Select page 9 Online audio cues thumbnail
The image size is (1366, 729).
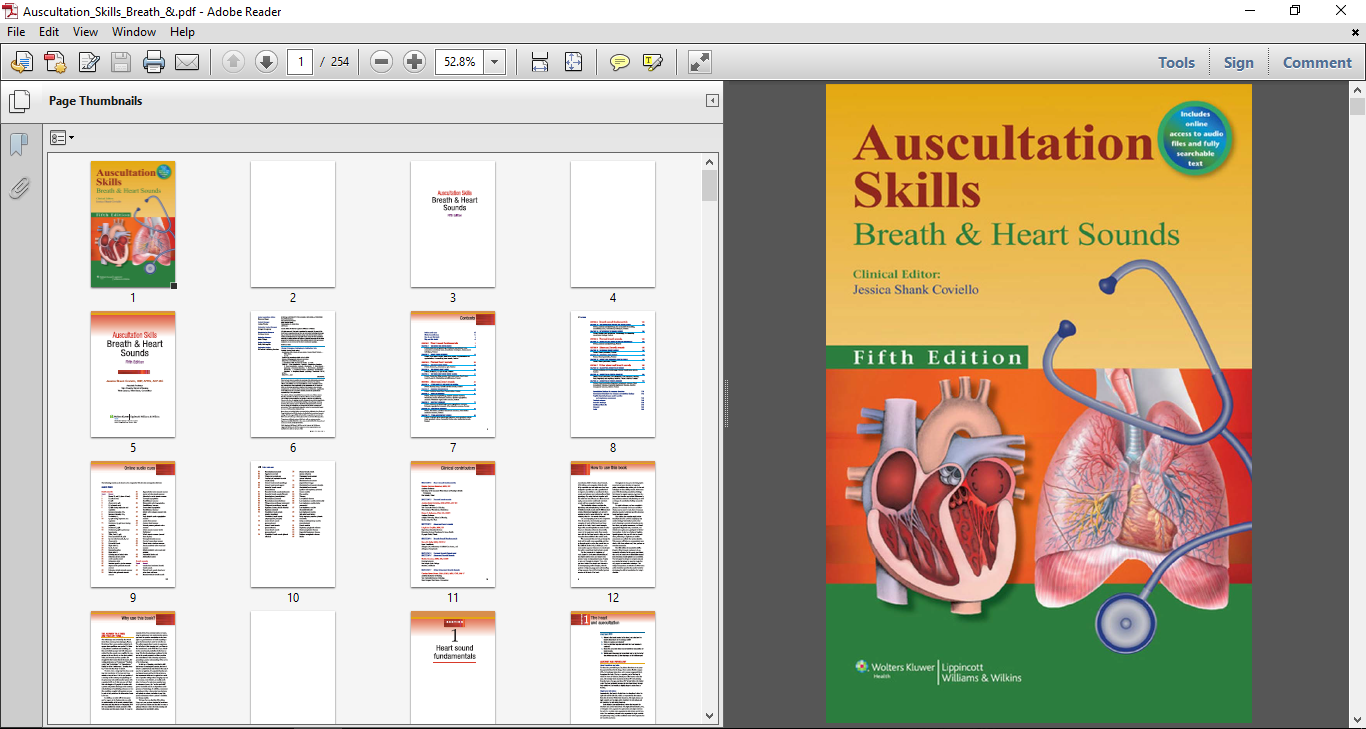click(x=133, y=524)
